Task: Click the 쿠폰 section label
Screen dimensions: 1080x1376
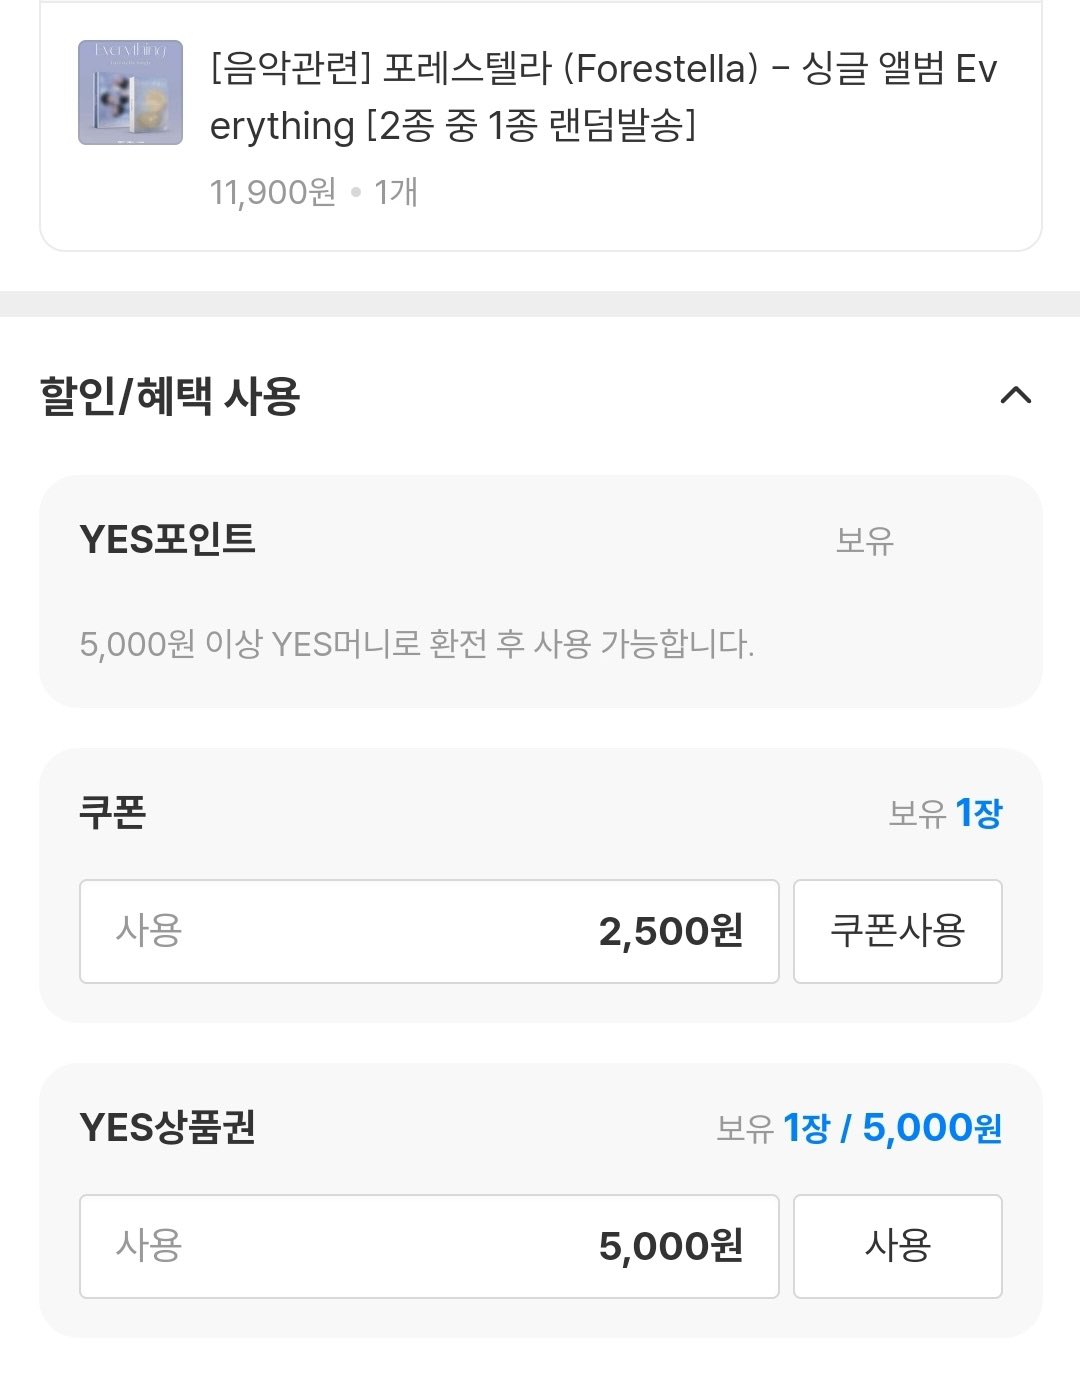Action: coord(113,812)
